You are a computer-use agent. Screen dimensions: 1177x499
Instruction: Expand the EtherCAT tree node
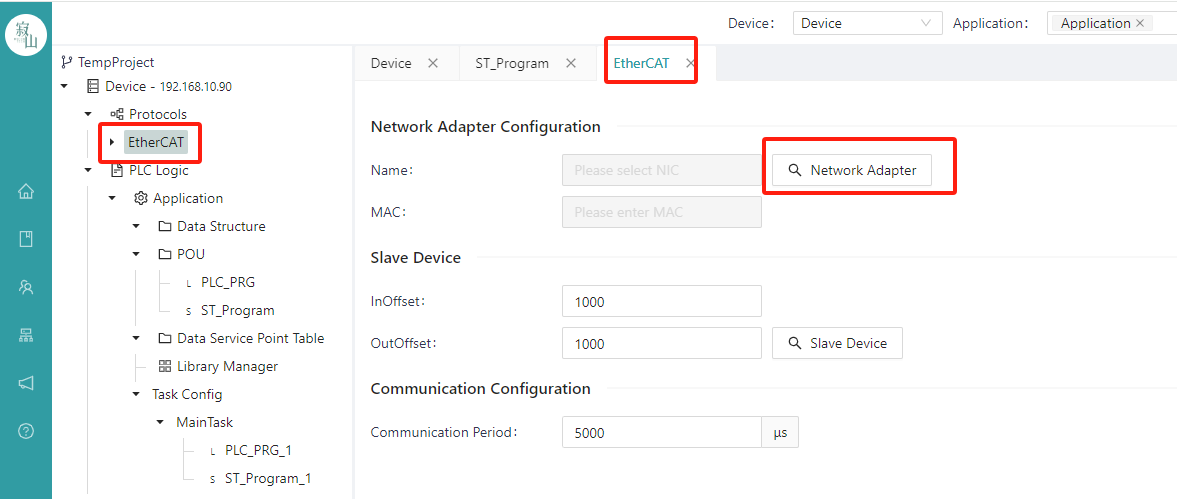[112, 142]
